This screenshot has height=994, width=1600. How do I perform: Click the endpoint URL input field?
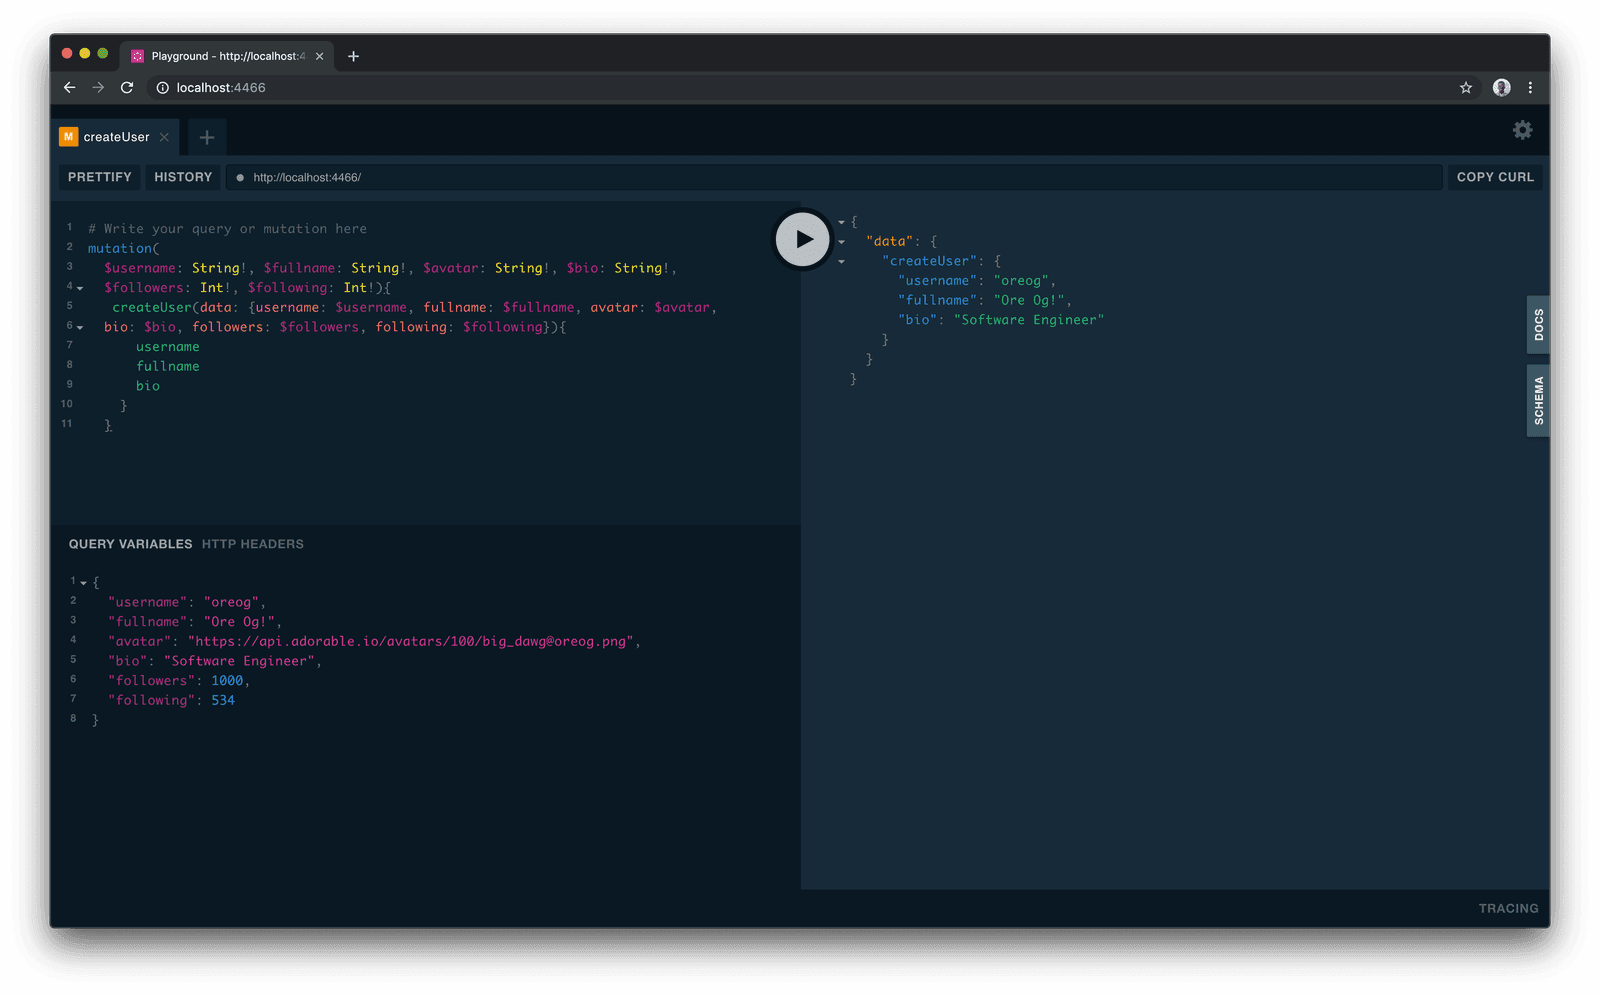(800, 177)
